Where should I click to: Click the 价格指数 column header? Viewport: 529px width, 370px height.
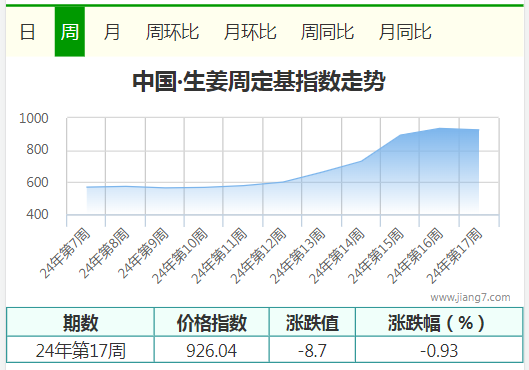pos(212,323)
